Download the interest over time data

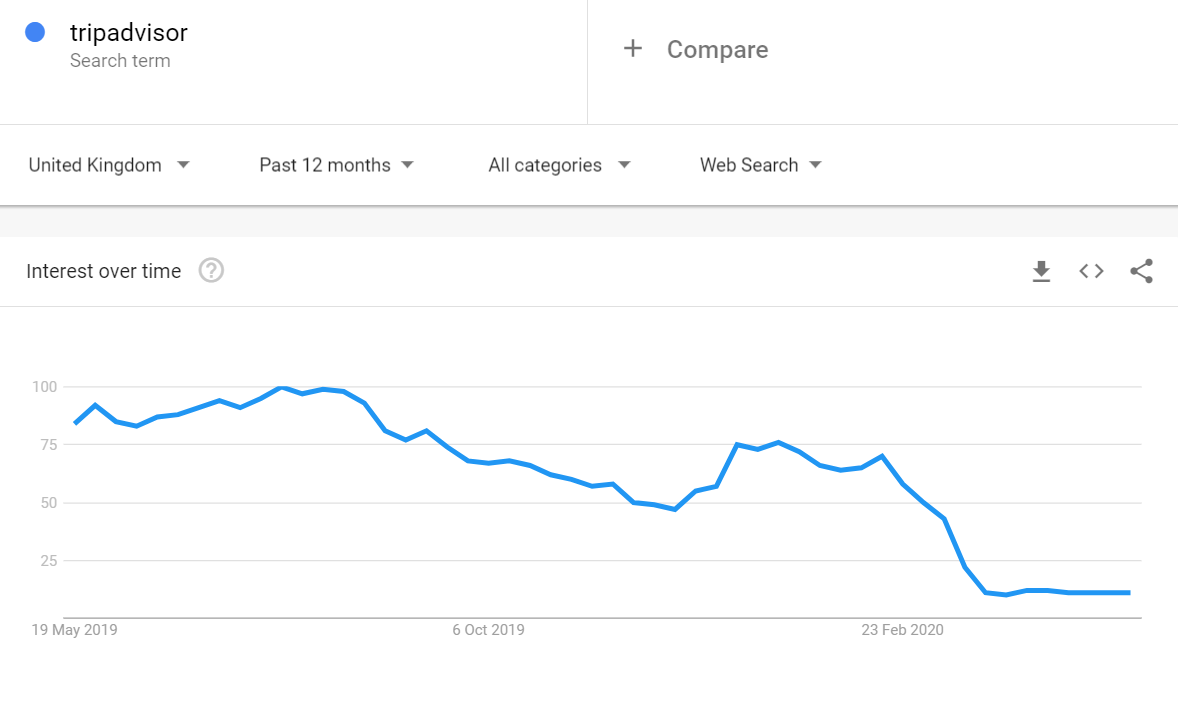(x=1041, y=271)
